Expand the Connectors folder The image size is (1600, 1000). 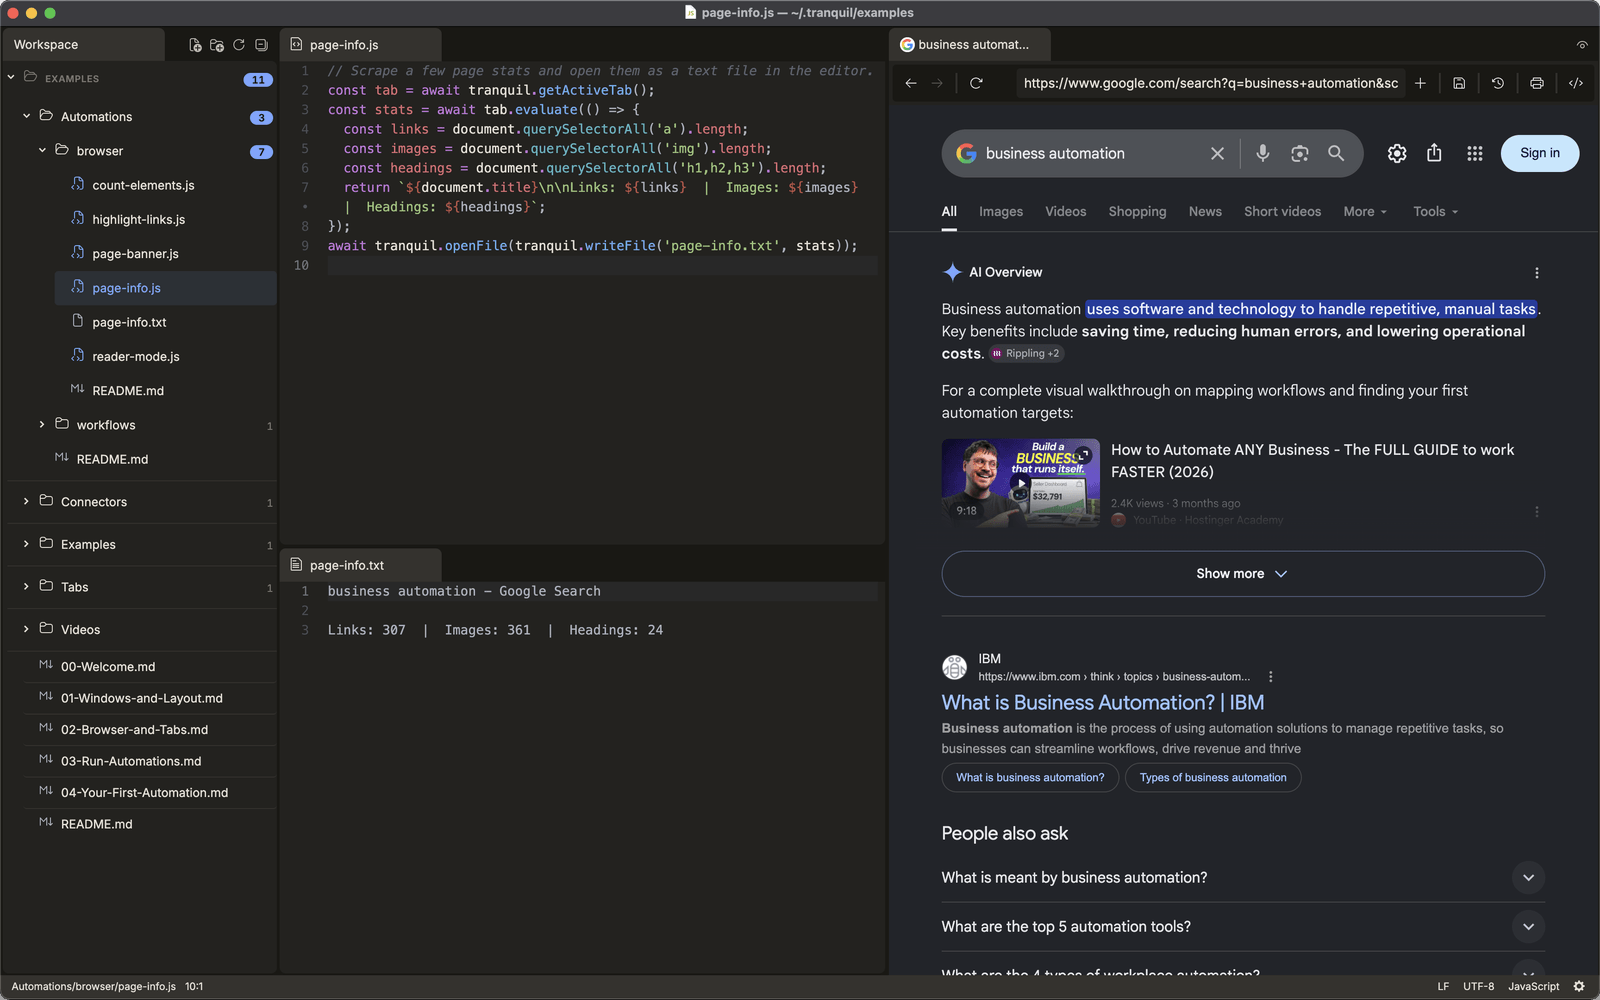(26, 502)
